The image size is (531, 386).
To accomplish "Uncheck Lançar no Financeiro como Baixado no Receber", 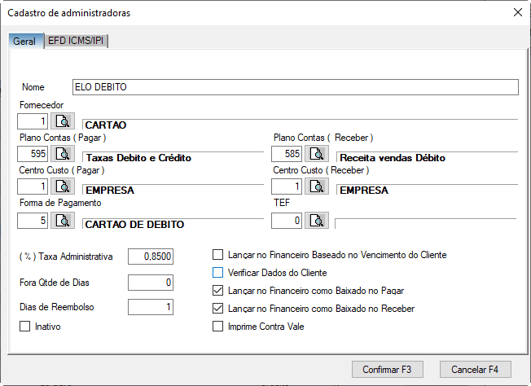I will click(x=218, y=308).
